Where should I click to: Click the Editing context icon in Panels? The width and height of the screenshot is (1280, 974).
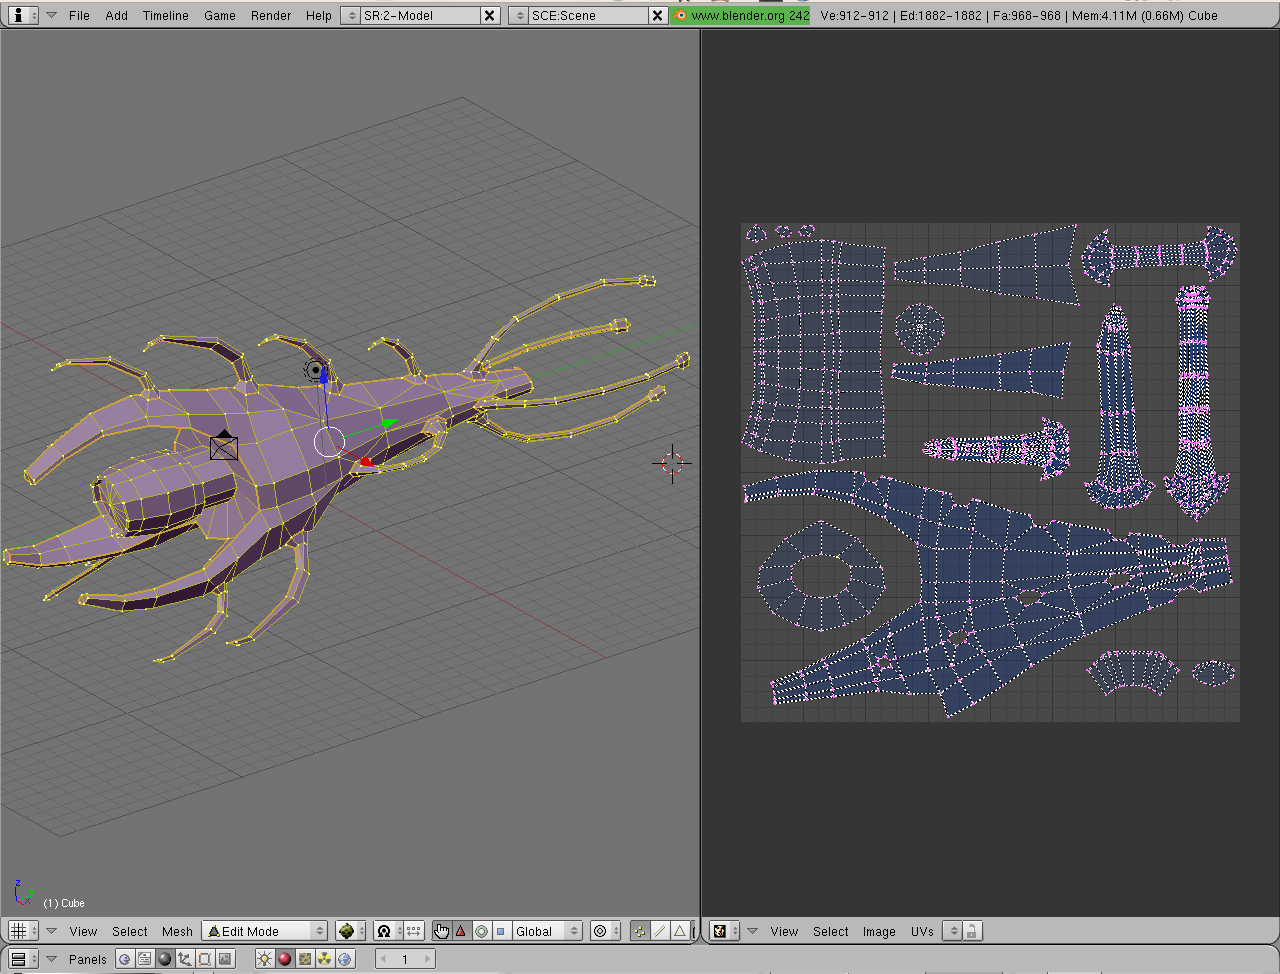(x=205, y=959)
